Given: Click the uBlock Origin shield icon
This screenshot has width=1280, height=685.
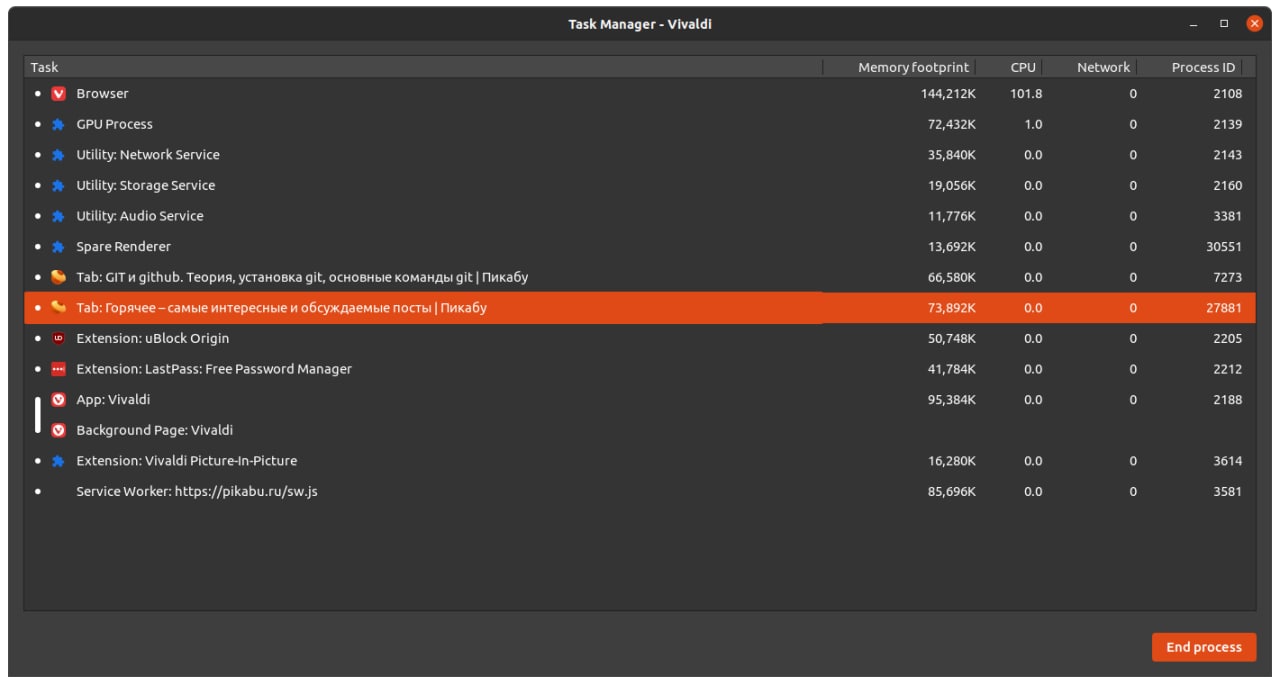Looking at the screenshot, I should [58, 339].
